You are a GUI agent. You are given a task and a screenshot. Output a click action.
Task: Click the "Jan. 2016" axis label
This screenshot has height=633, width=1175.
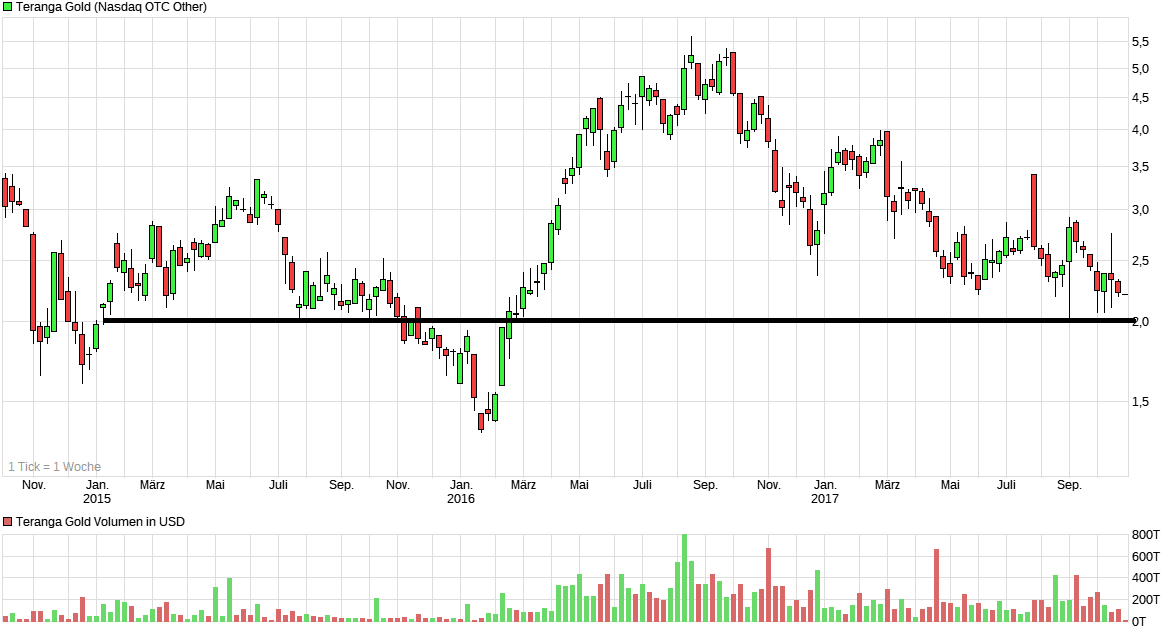(x=463, y=490)
